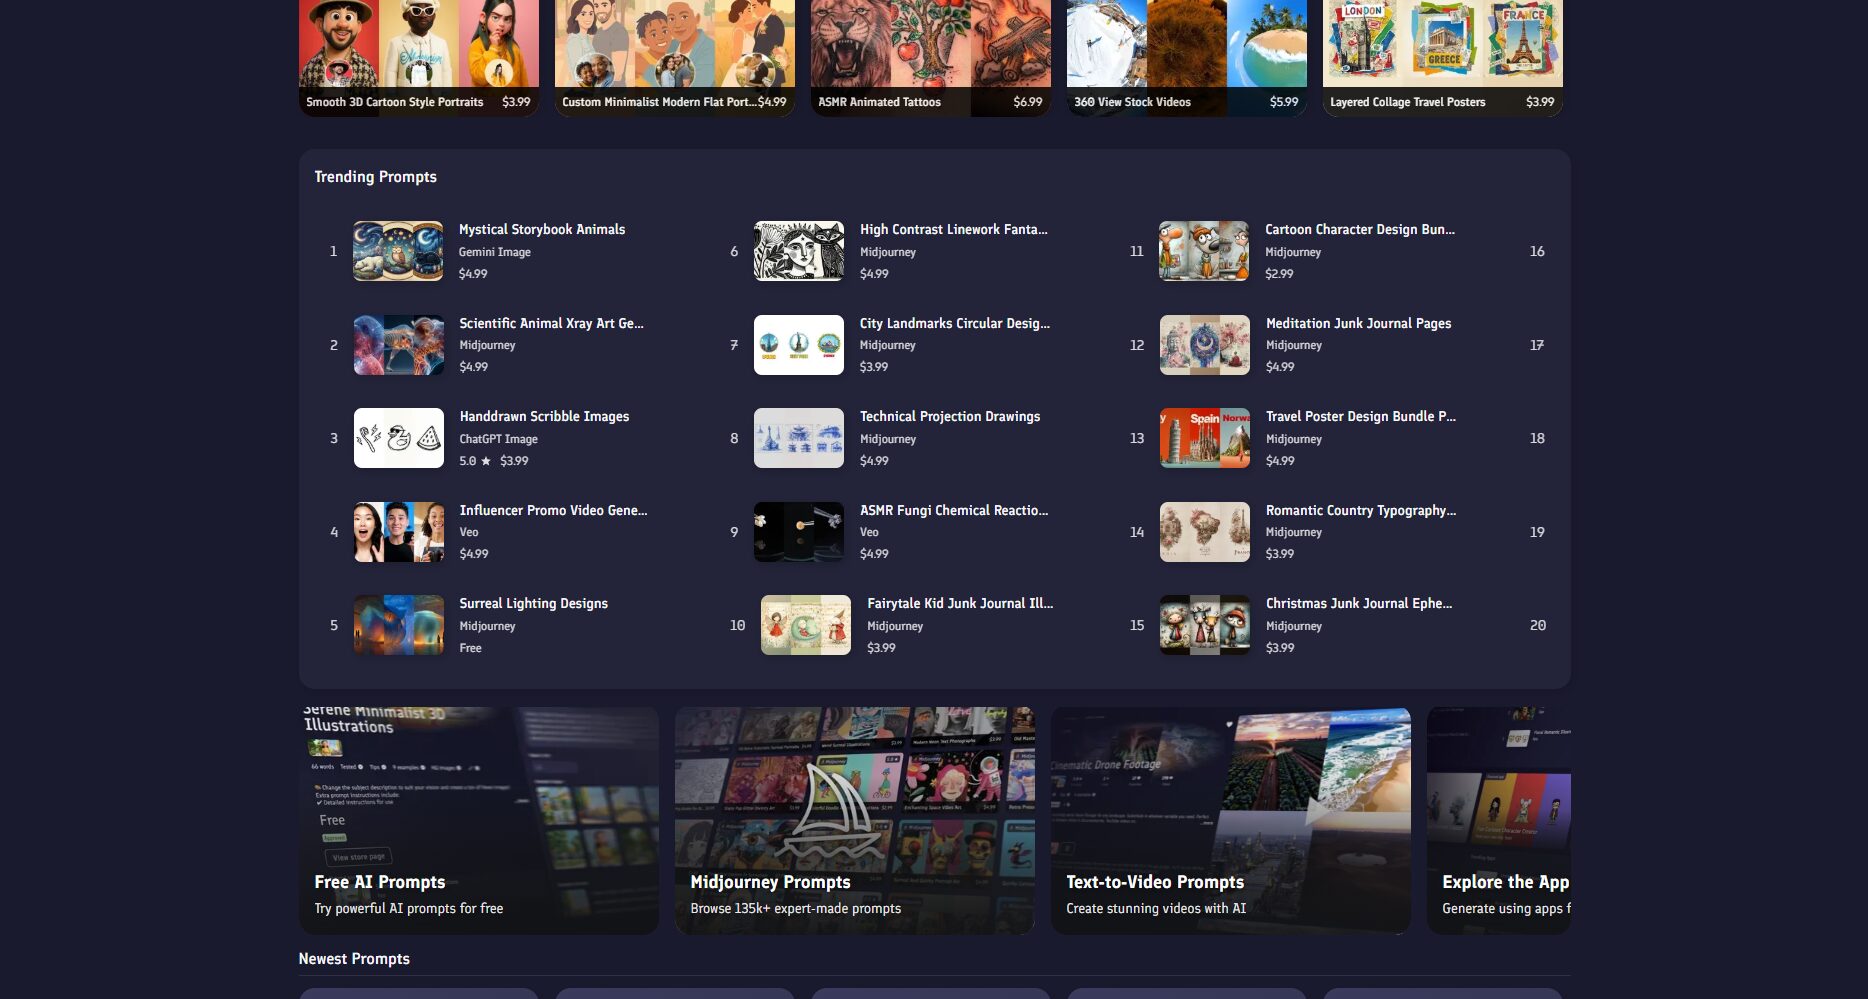Open Fairytale Kid Junk Journal thumbnail
The height and width of the screenshot is (999, 1868).
point(806,625)
